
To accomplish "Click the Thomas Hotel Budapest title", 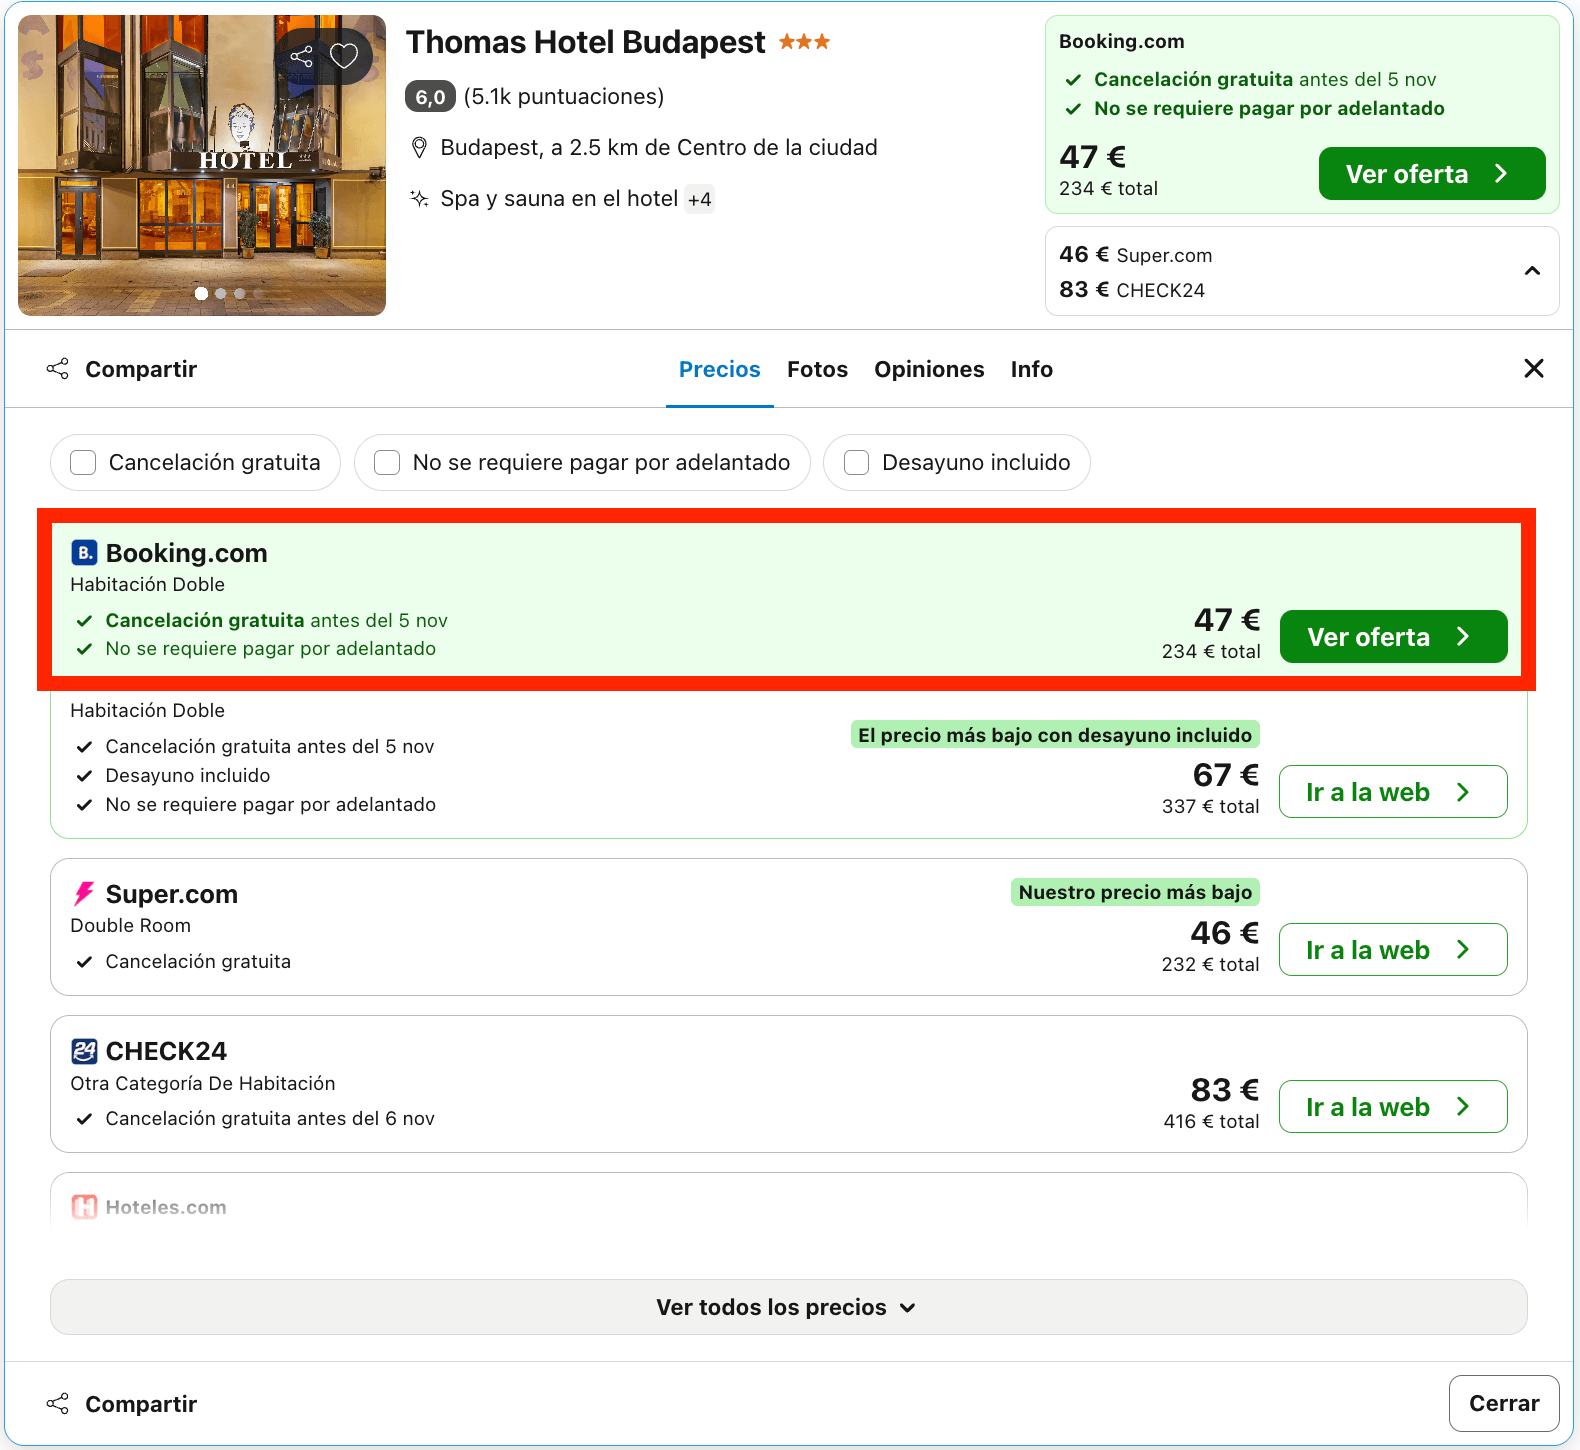I will tap(585, 42).
